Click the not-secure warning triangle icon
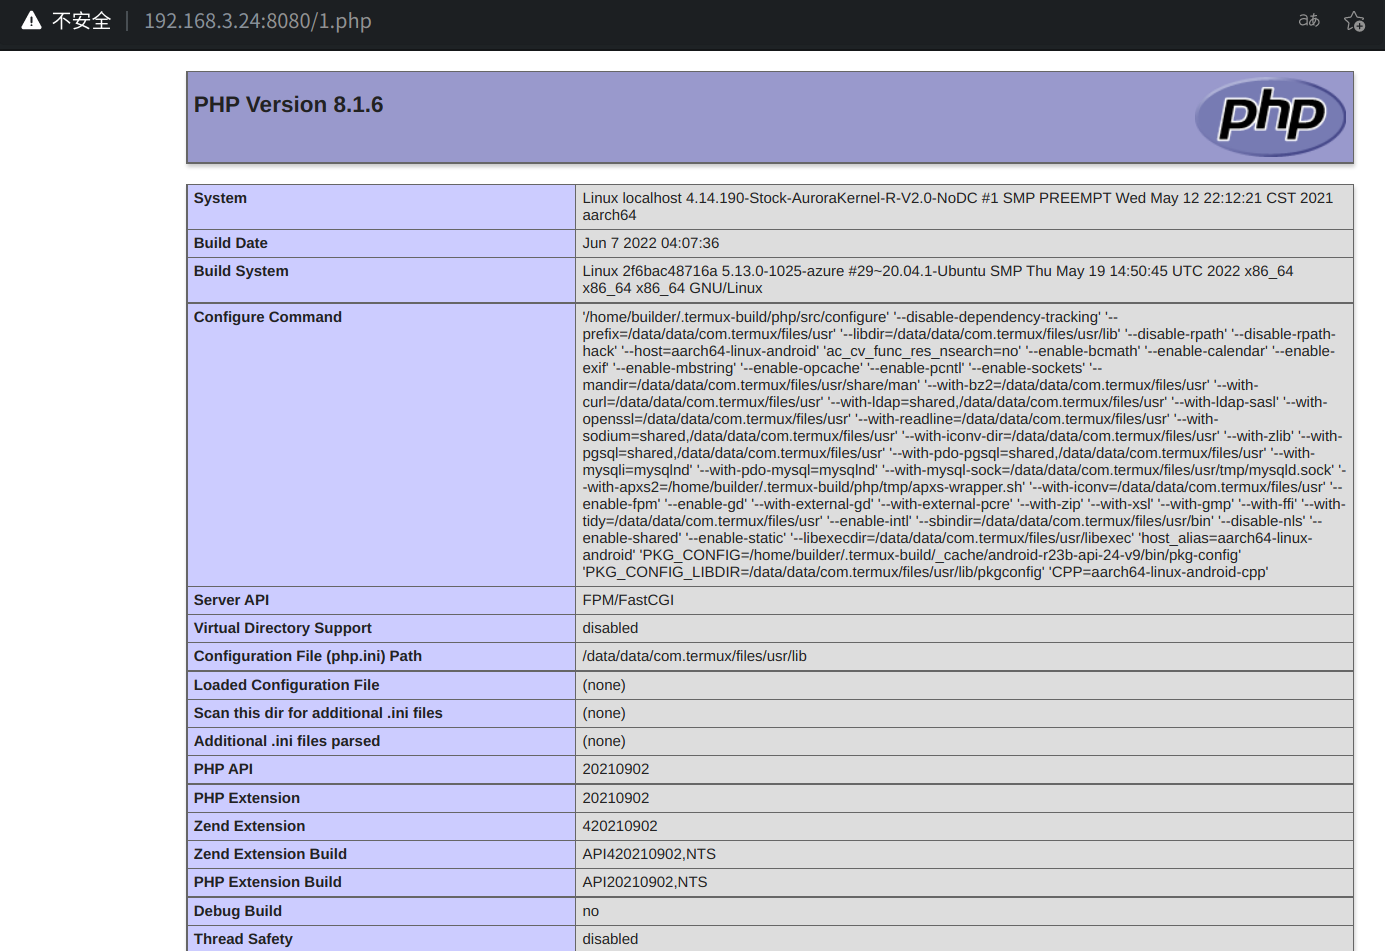This screenshot has height=951, width=1385. [x=31, y=21]
